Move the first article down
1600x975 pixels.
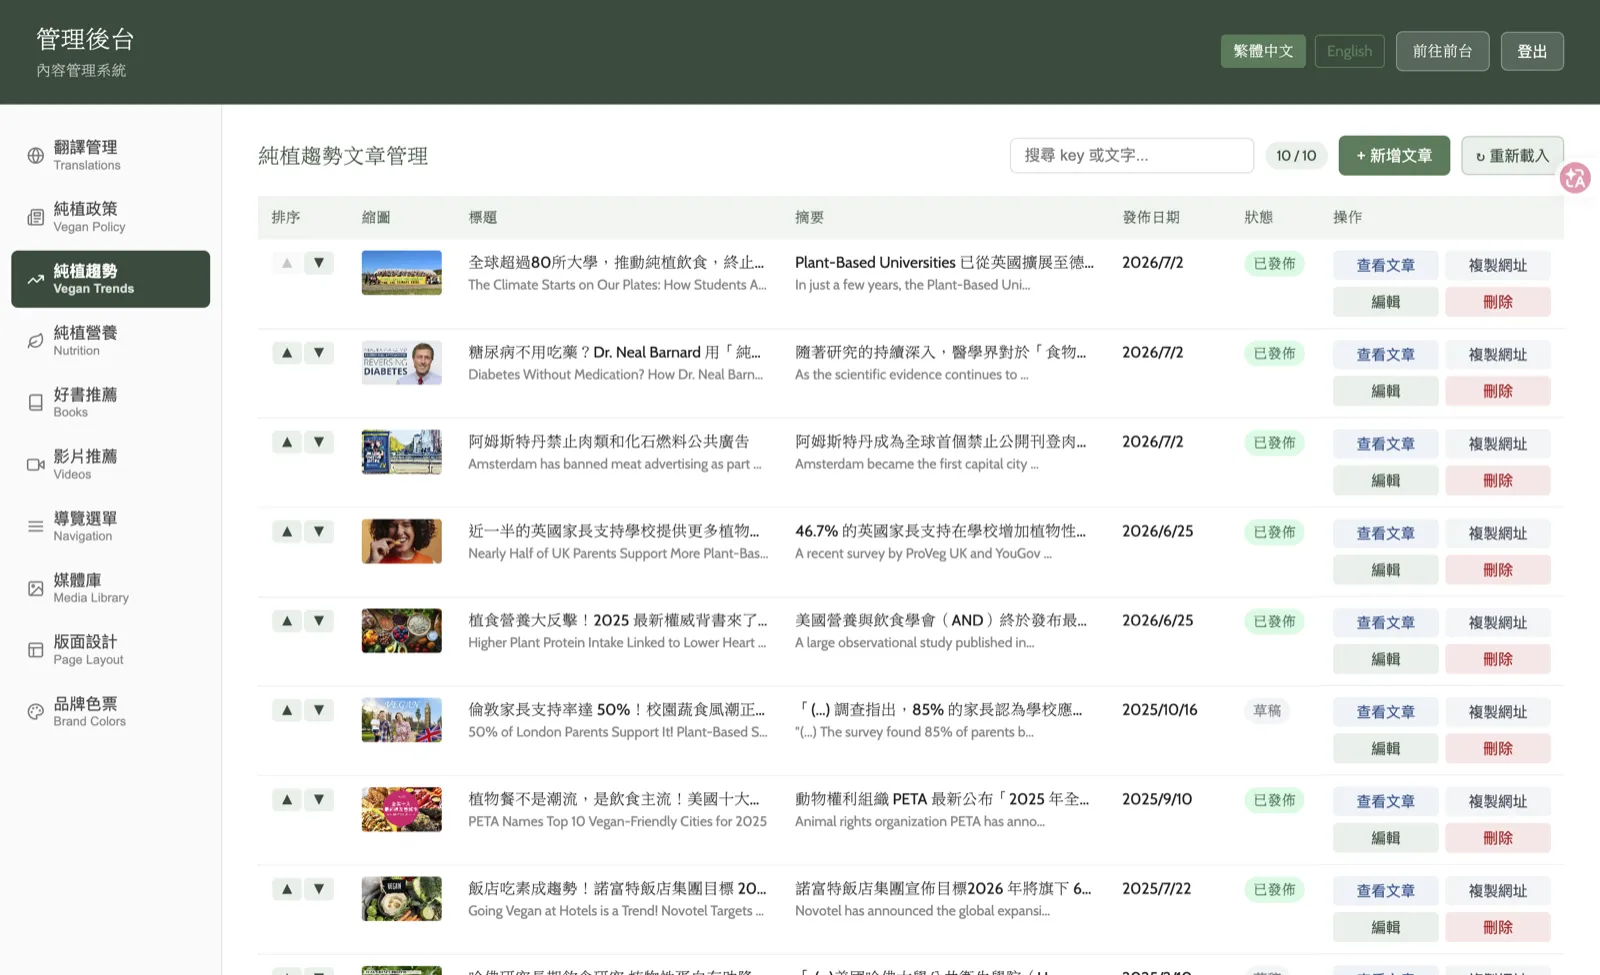pyautogui.click(x=319, y=263)
